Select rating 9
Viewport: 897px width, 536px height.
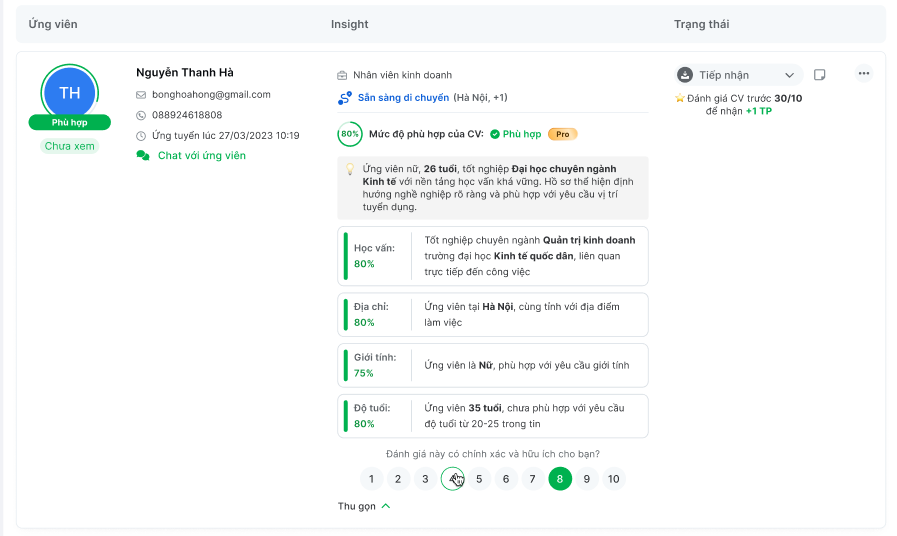point(586,479)
